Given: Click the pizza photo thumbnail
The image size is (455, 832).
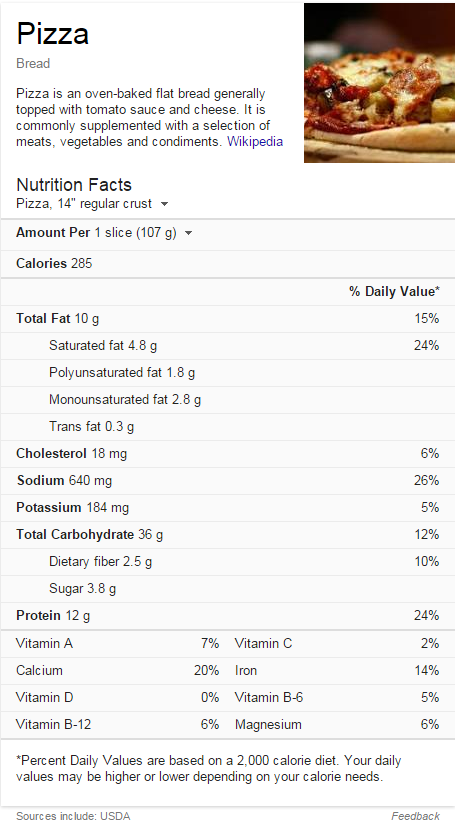Looking at the screenshot, I should (379, 83).
